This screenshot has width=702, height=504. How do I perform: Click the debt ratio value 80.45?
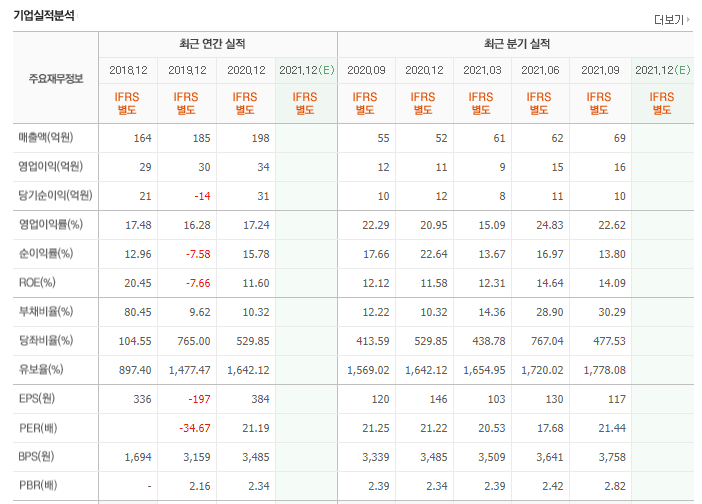(138, 312)
